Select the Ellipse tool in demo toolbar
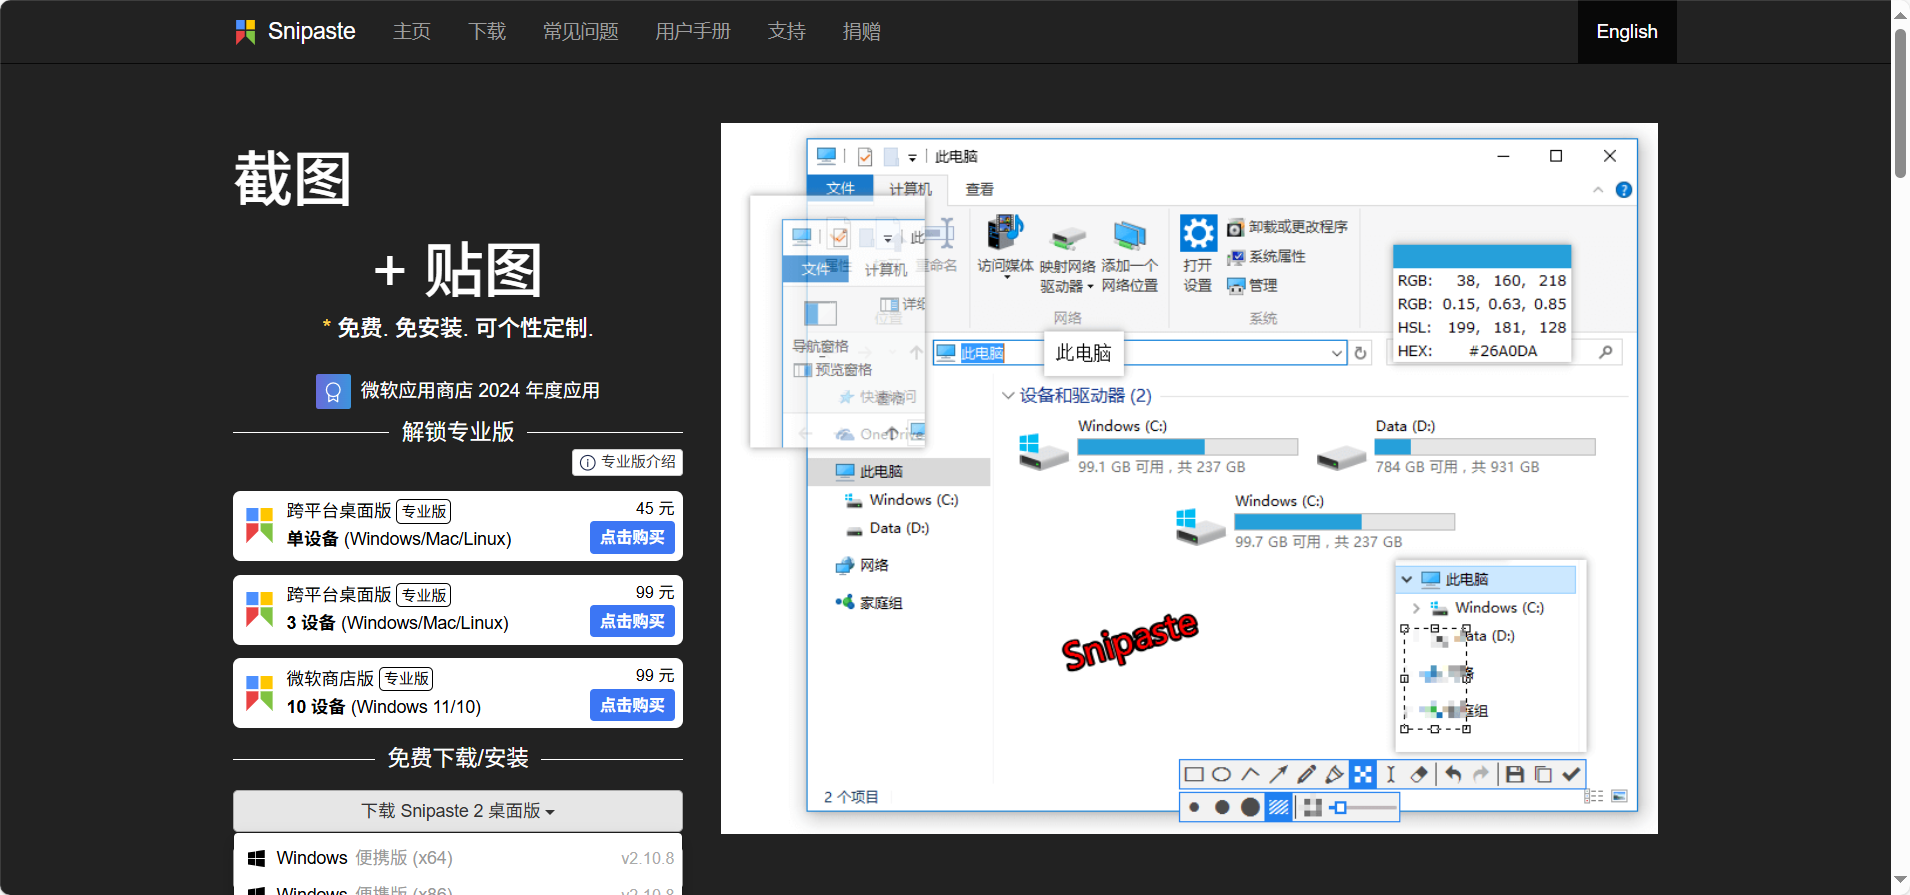The image size is (1910, 895). point(1221,774)
